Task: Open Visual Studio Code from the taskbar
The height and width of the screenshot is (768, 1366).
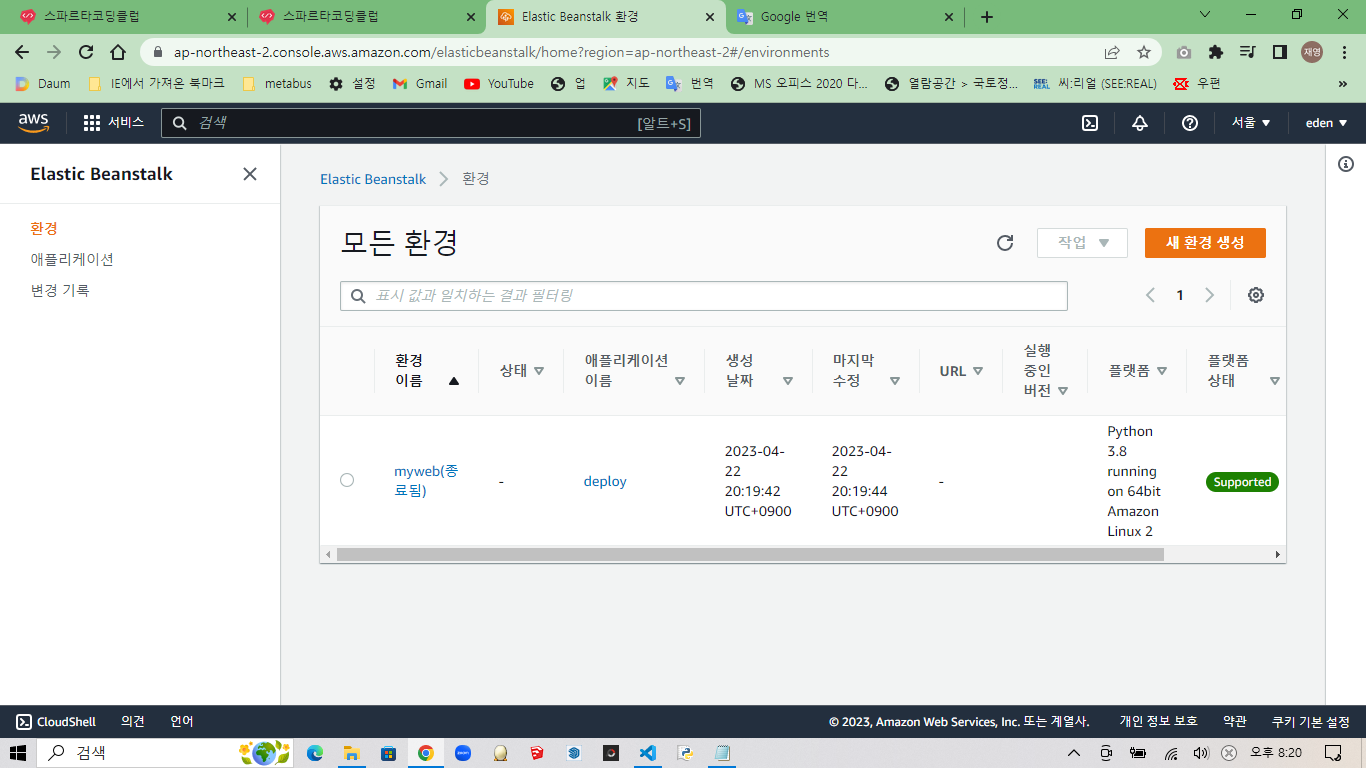Action: [x=647, y=753]
